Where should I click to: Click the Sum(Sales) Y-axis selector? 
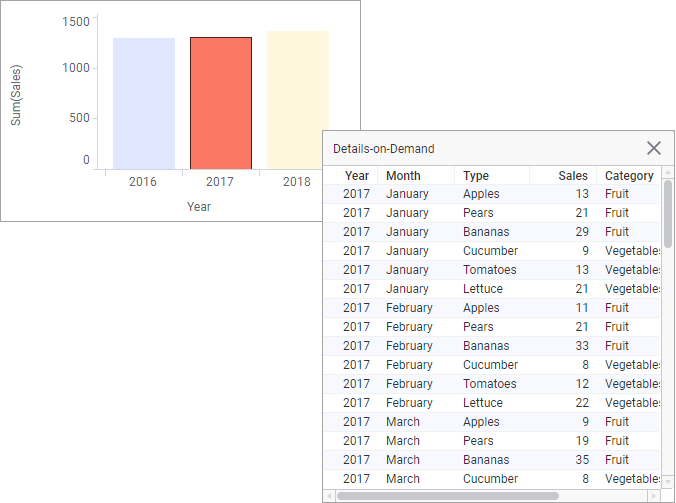pos(16,95)
